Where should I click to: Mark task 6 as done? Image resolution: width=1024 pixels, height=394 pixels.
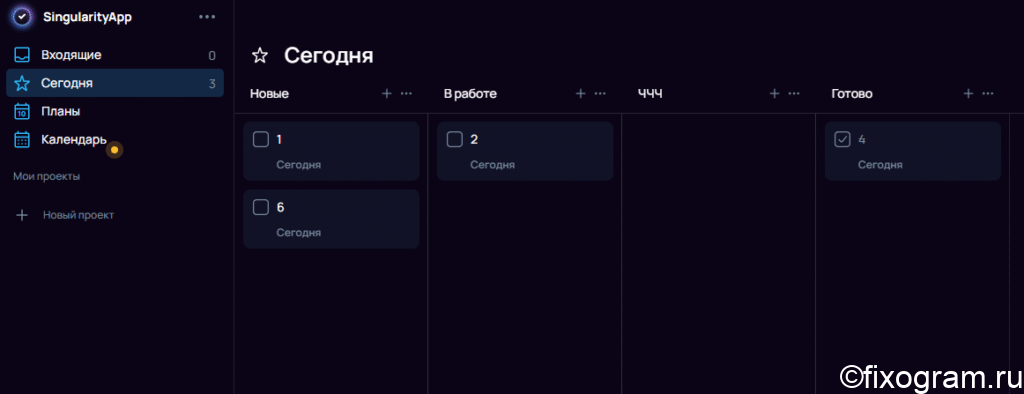[x=261, y=207]
